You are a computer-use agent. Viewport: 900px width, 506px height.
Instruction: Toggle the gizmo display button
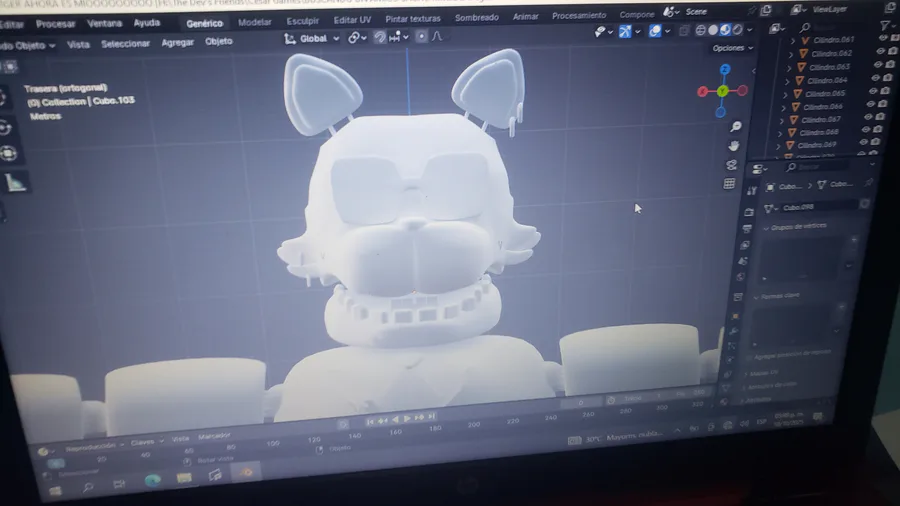coord(625,32)
